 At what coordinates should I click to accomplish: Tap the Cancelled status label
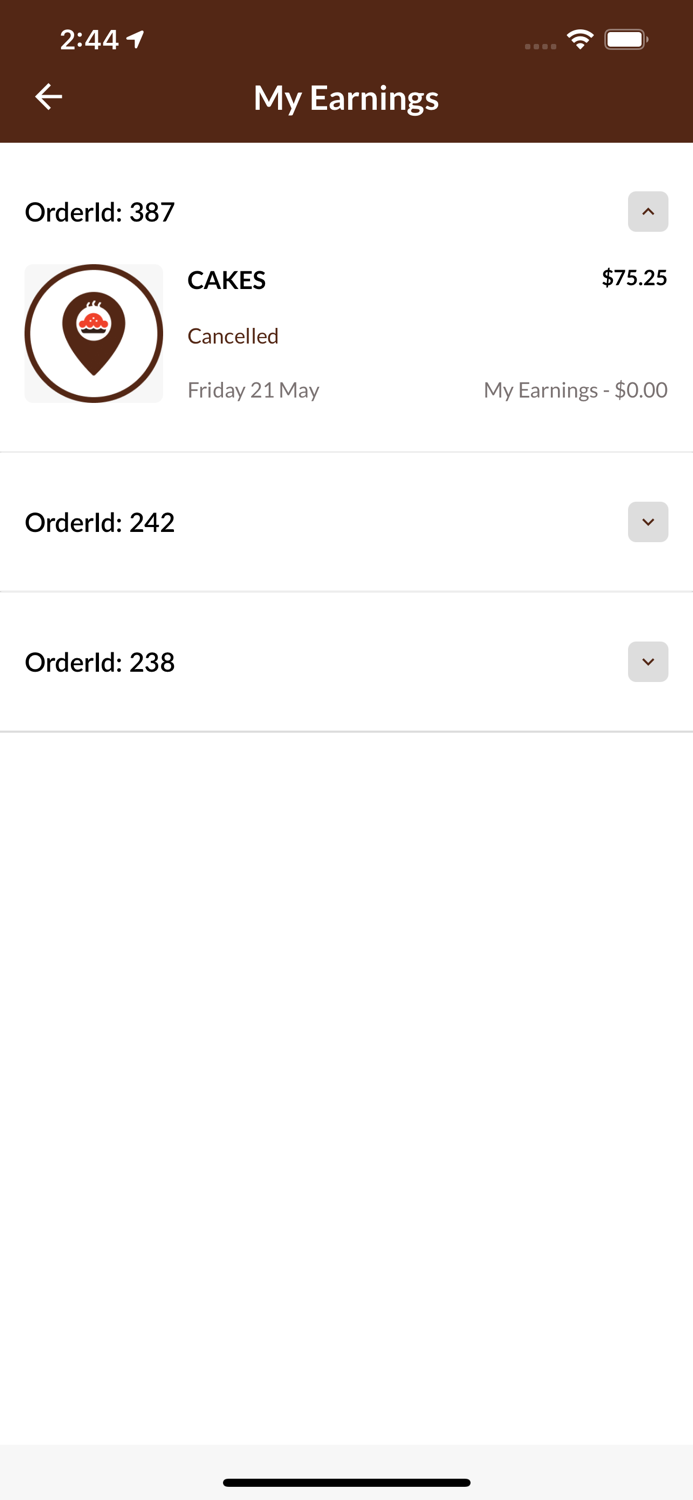pyautogui.click(x=233, y=336)
